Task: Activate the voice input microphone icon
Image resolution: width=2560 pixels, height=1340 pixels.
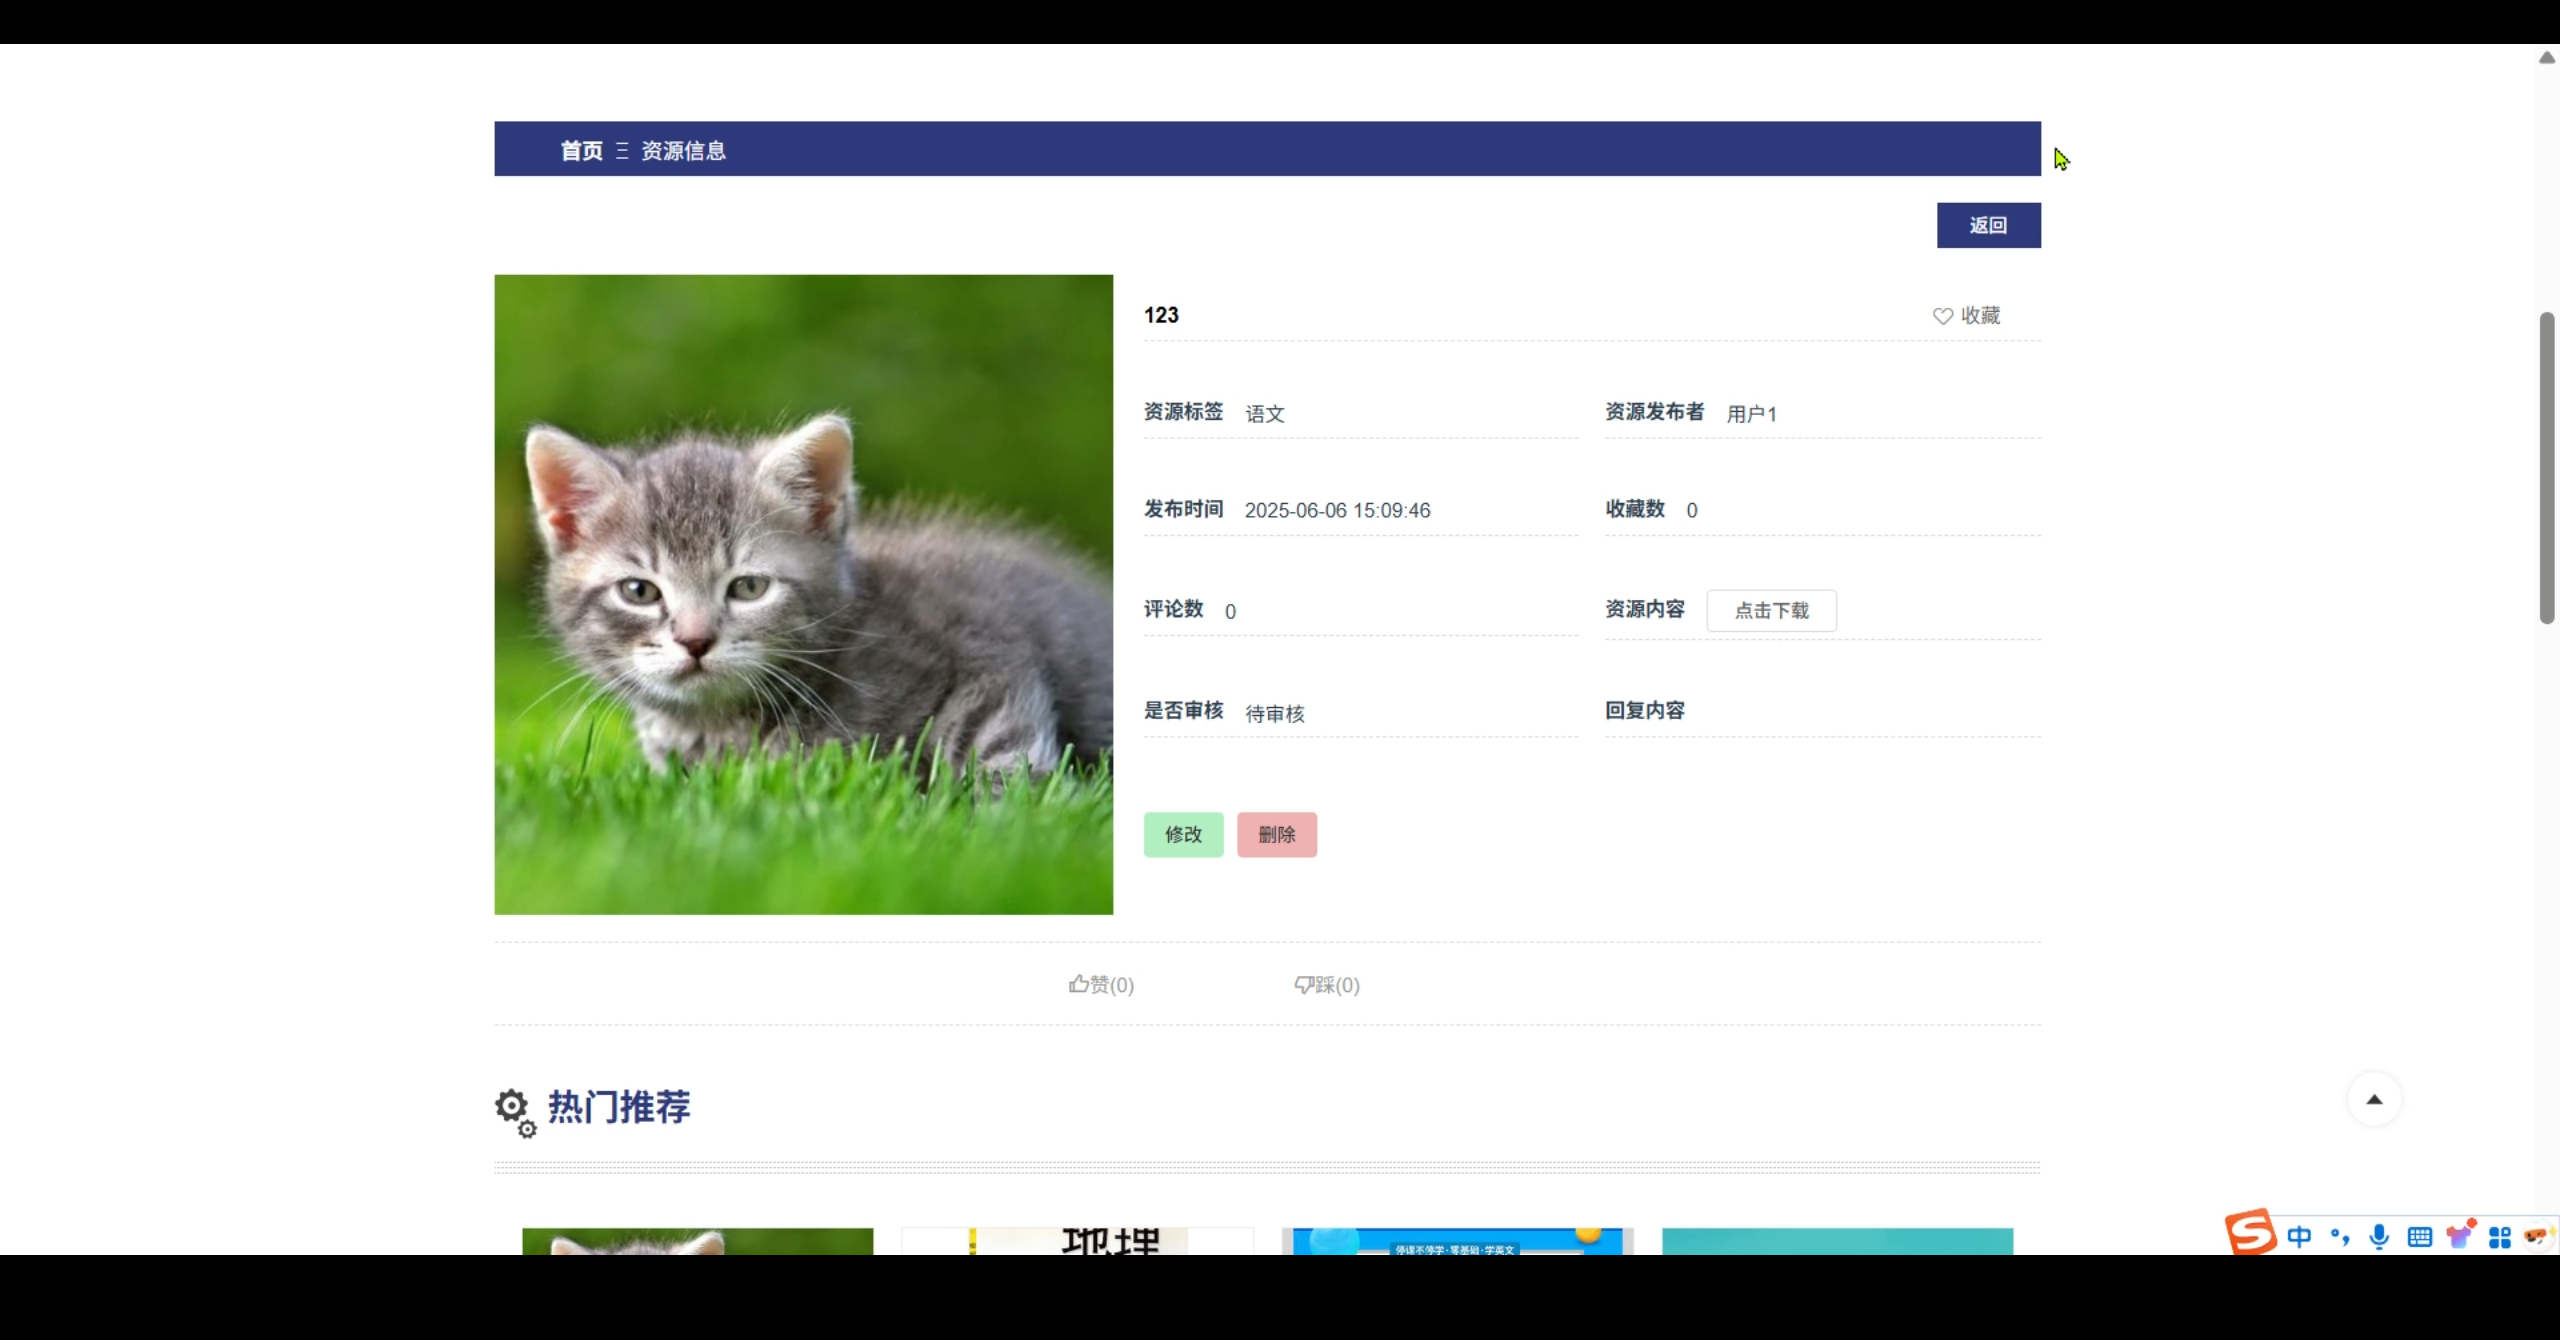Action: coord(2378,1236)
